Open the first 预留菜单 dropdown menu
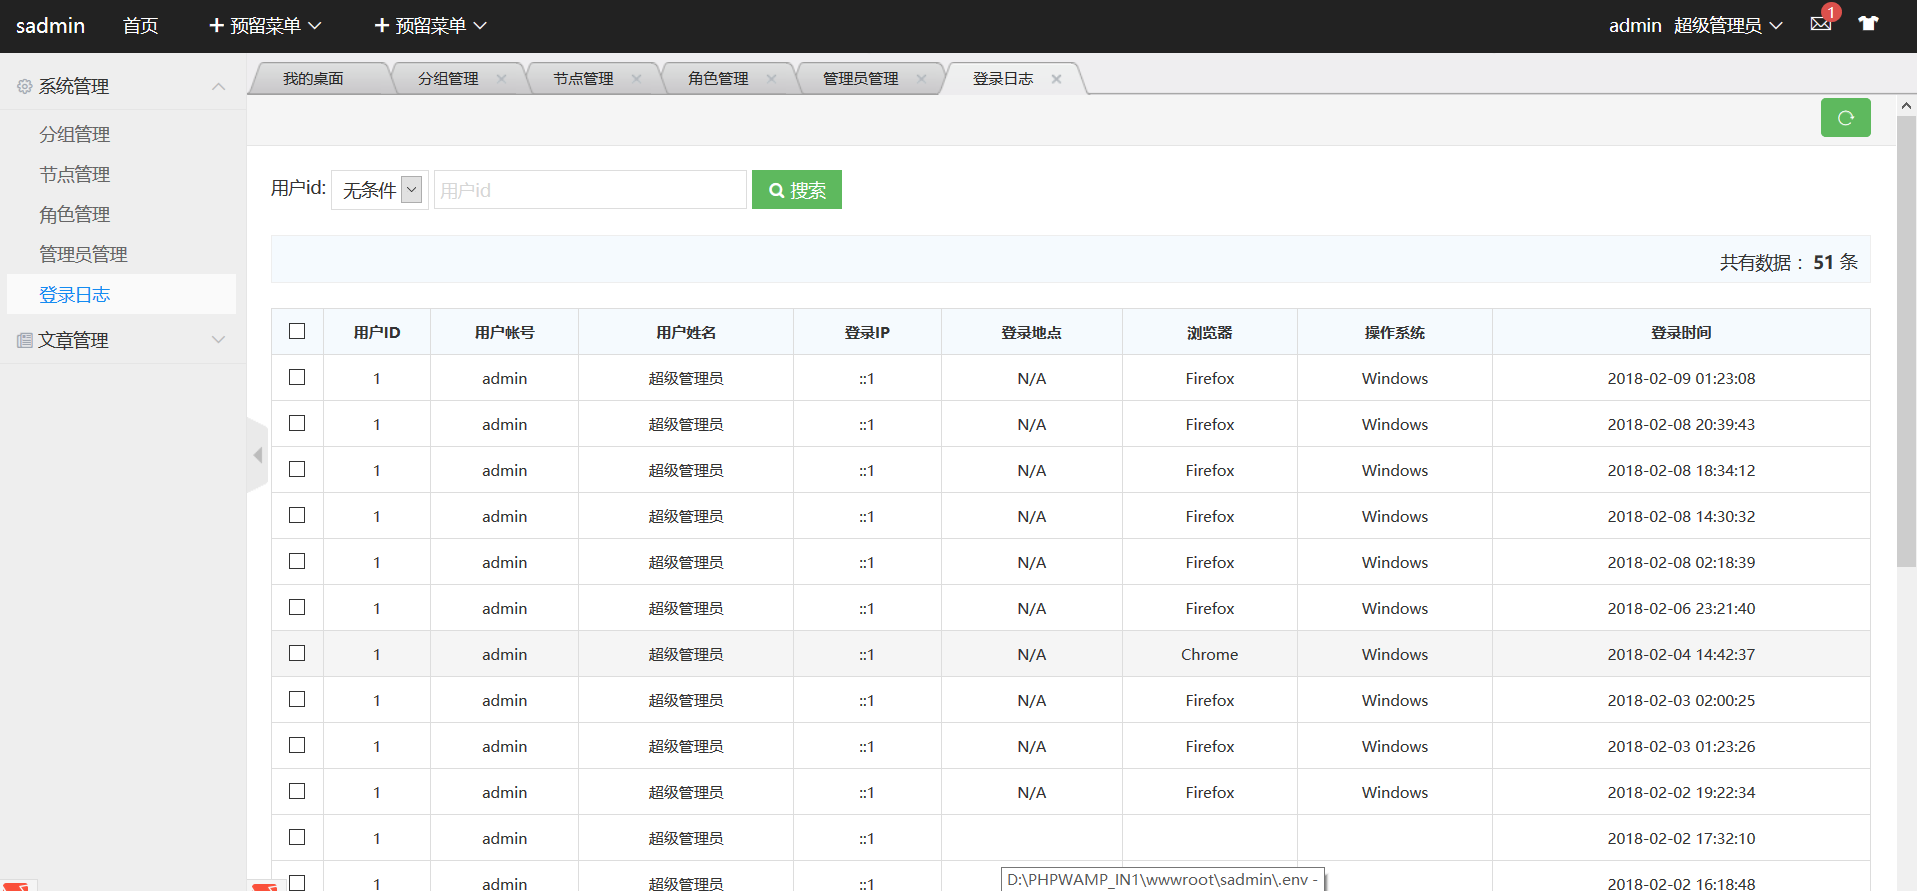The width and height of the screenshot is (1917, 891). point(265,26)
